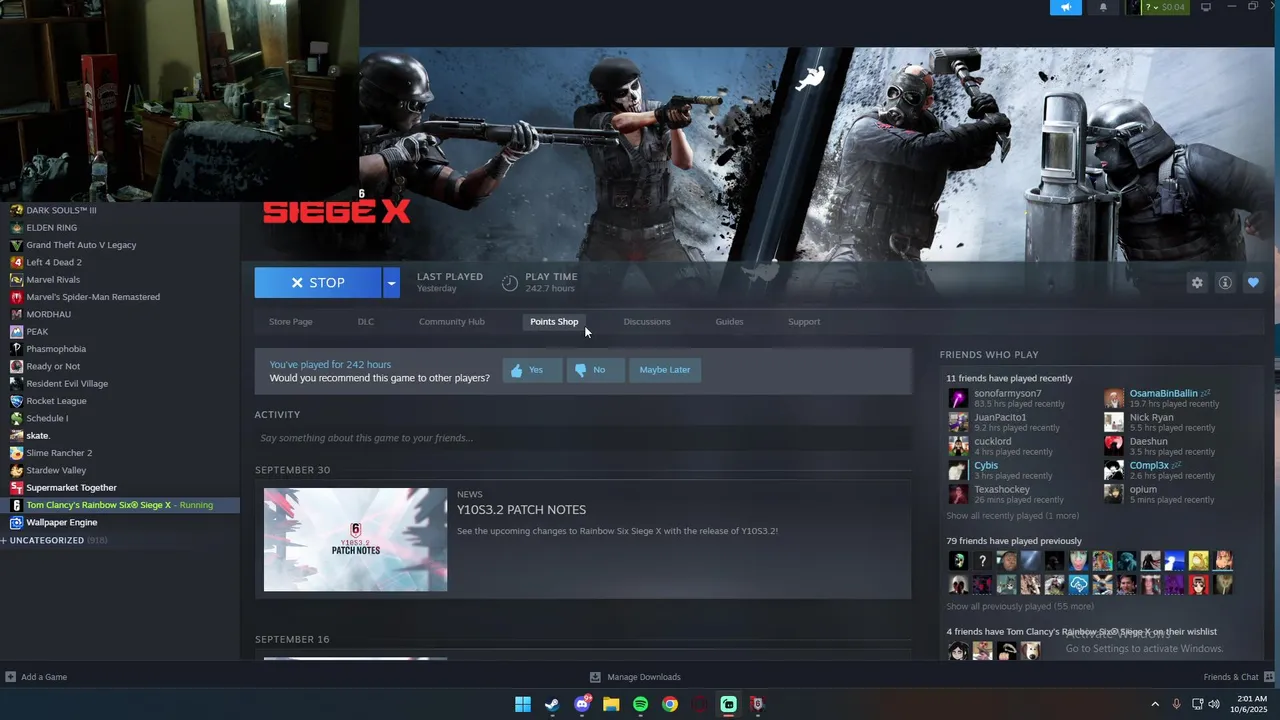Recommend the game with Yes thumbs up
Screen dimensions: 1280x720
(x=532, y=370)
